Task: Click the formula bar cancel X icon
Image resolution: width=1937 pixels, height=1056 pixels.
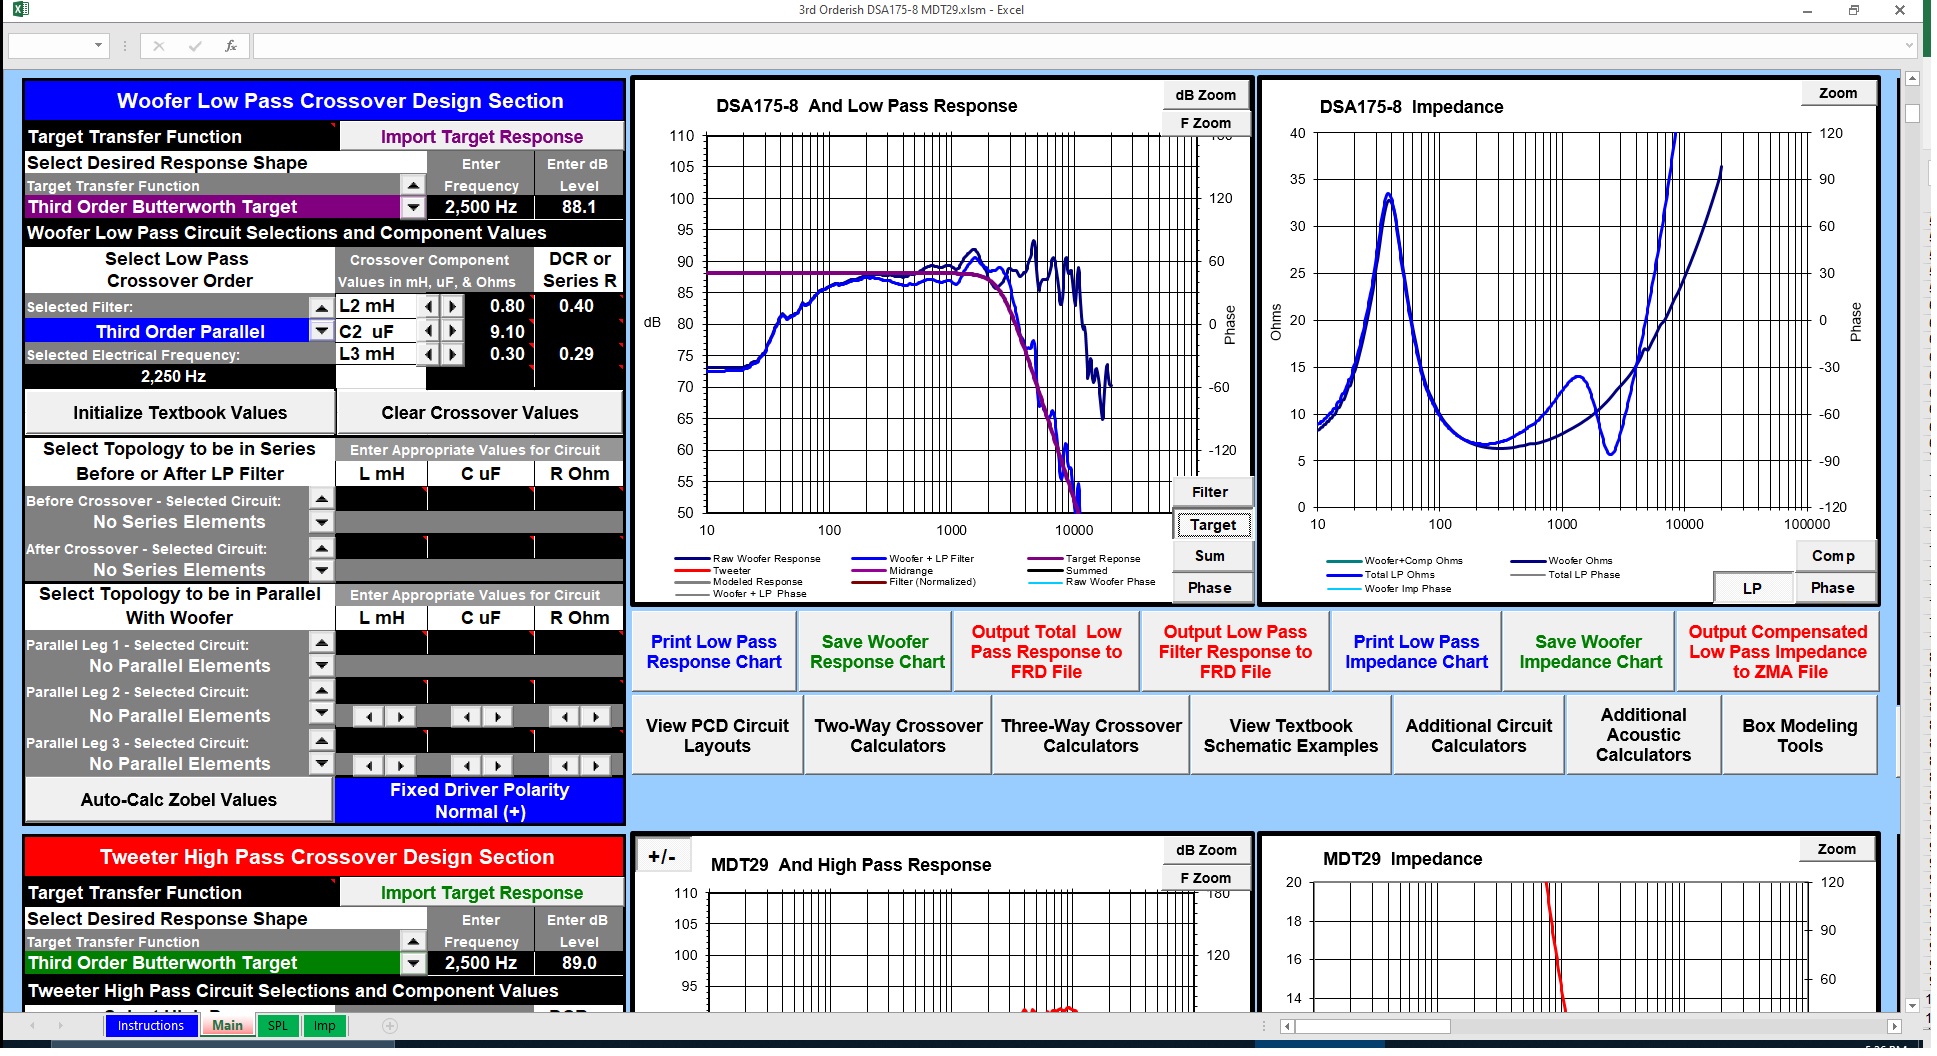Action: coord(159,46)
